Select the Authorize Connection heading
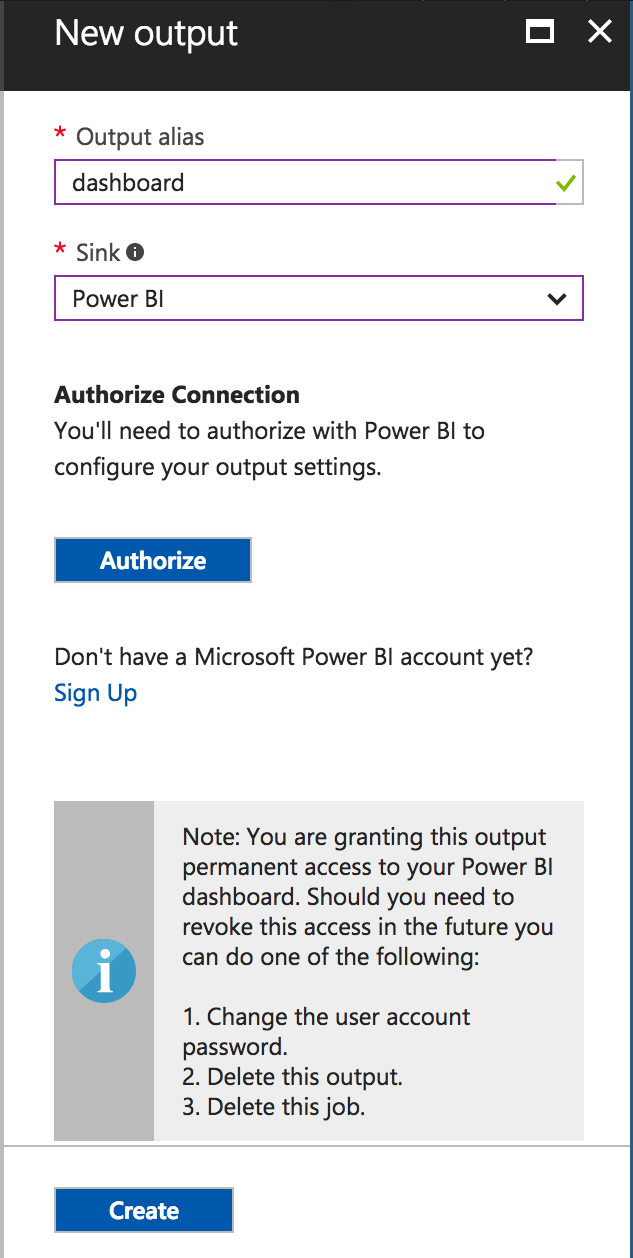633x1258 pixels. tap(177, 394)
